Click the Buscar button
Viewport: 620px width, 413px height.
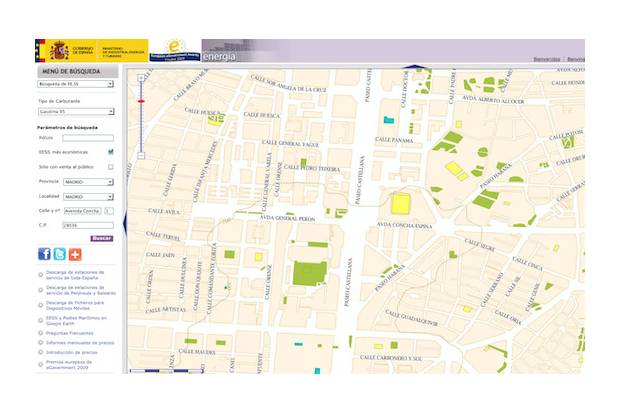point(102,238)
